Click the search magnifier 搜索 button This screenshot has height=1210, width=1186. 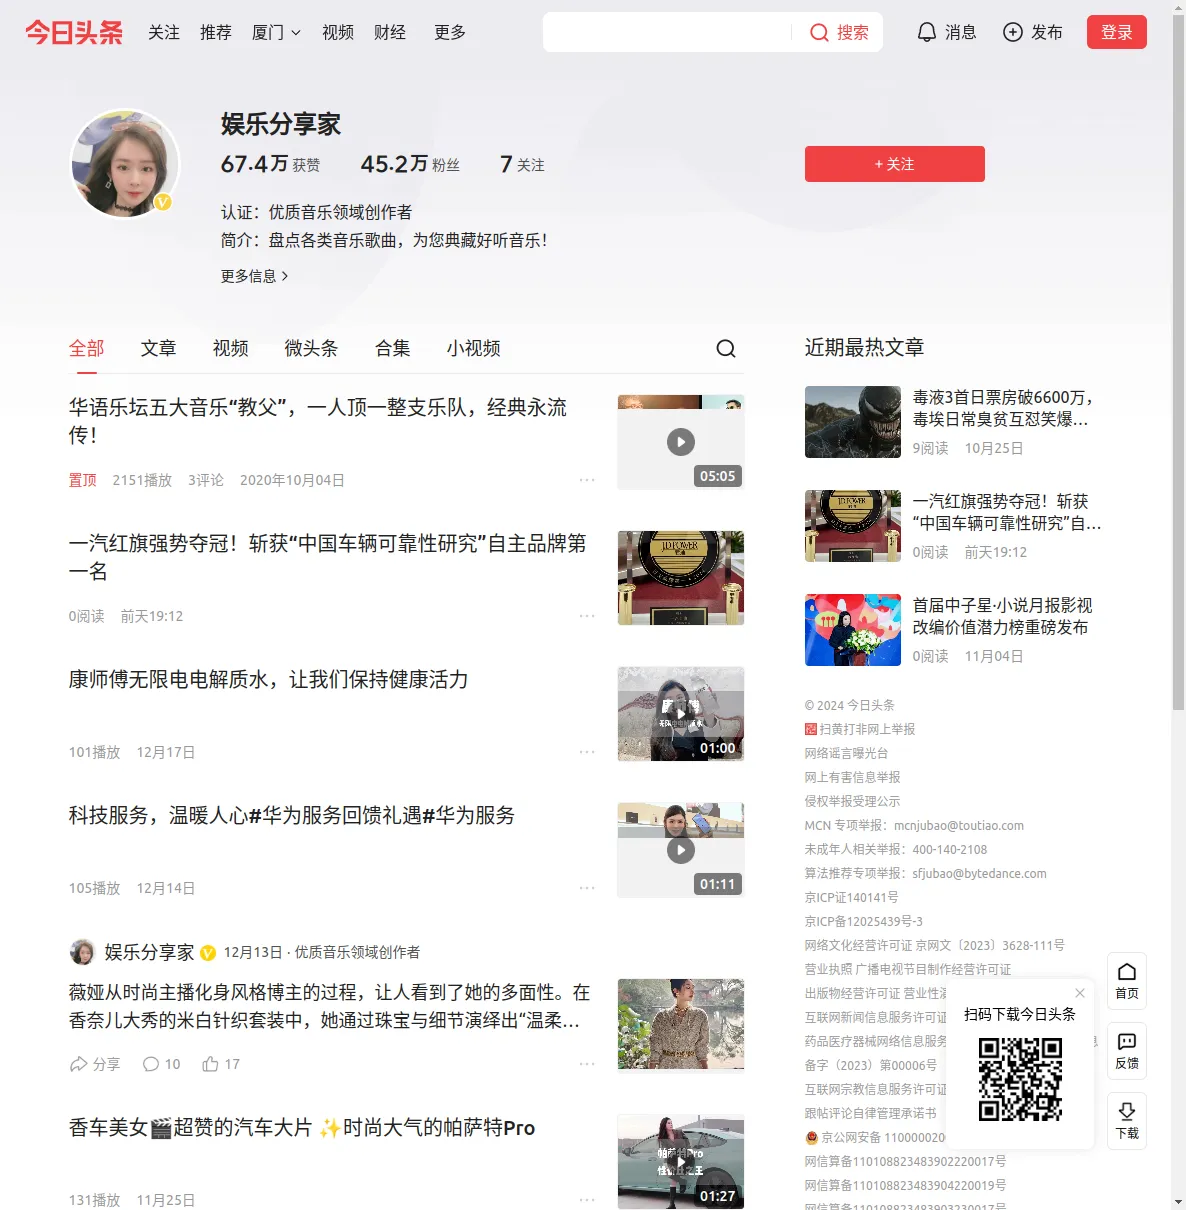[839, 32]
